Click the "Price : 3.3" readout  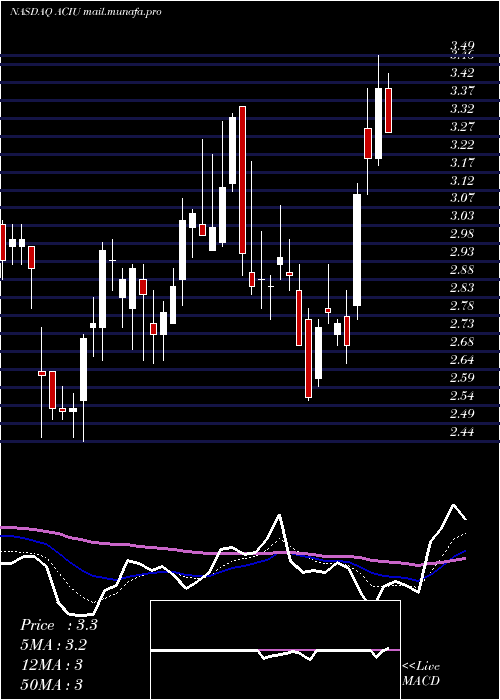point(59,625)
